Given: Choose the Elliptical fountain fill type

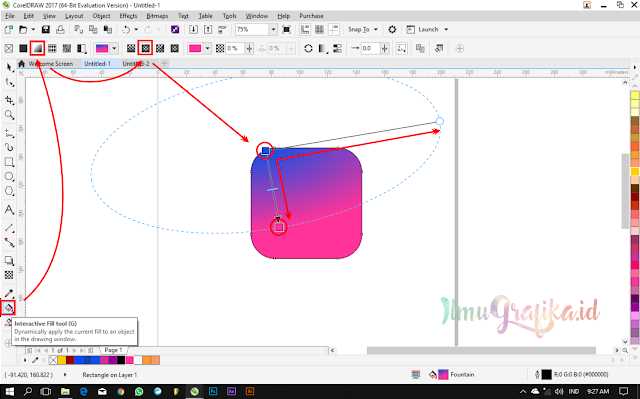Looking at the screenshot, I should pyautogui.click(x=145, y=49).
